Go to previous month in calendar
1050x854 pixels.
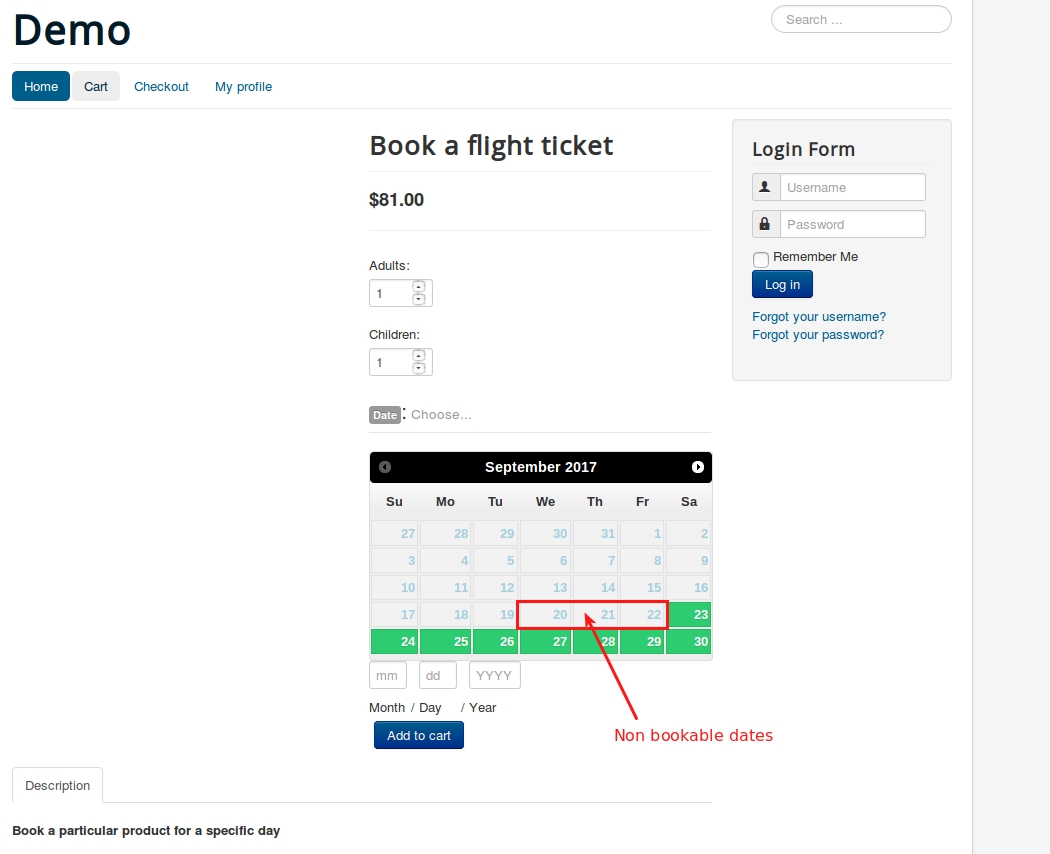[x=384, y=467]
